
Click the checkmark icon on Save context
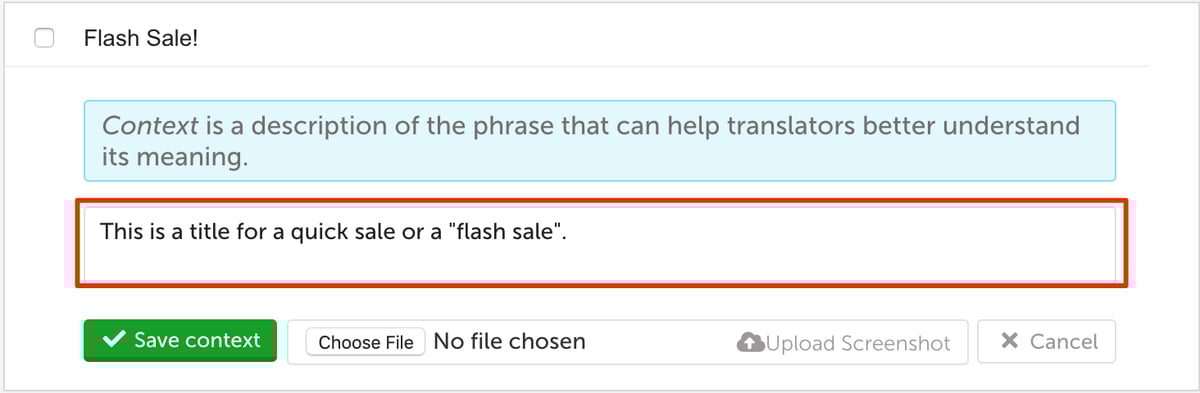pyautogui.click(x=113, y=340)
